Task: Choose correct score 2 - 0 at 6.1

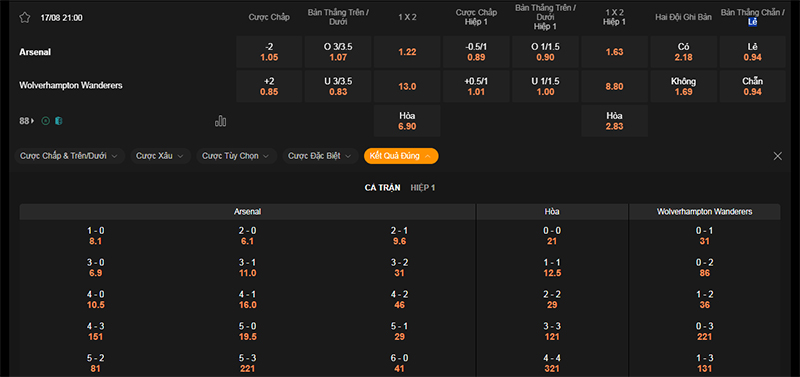Action: (247, 236)
